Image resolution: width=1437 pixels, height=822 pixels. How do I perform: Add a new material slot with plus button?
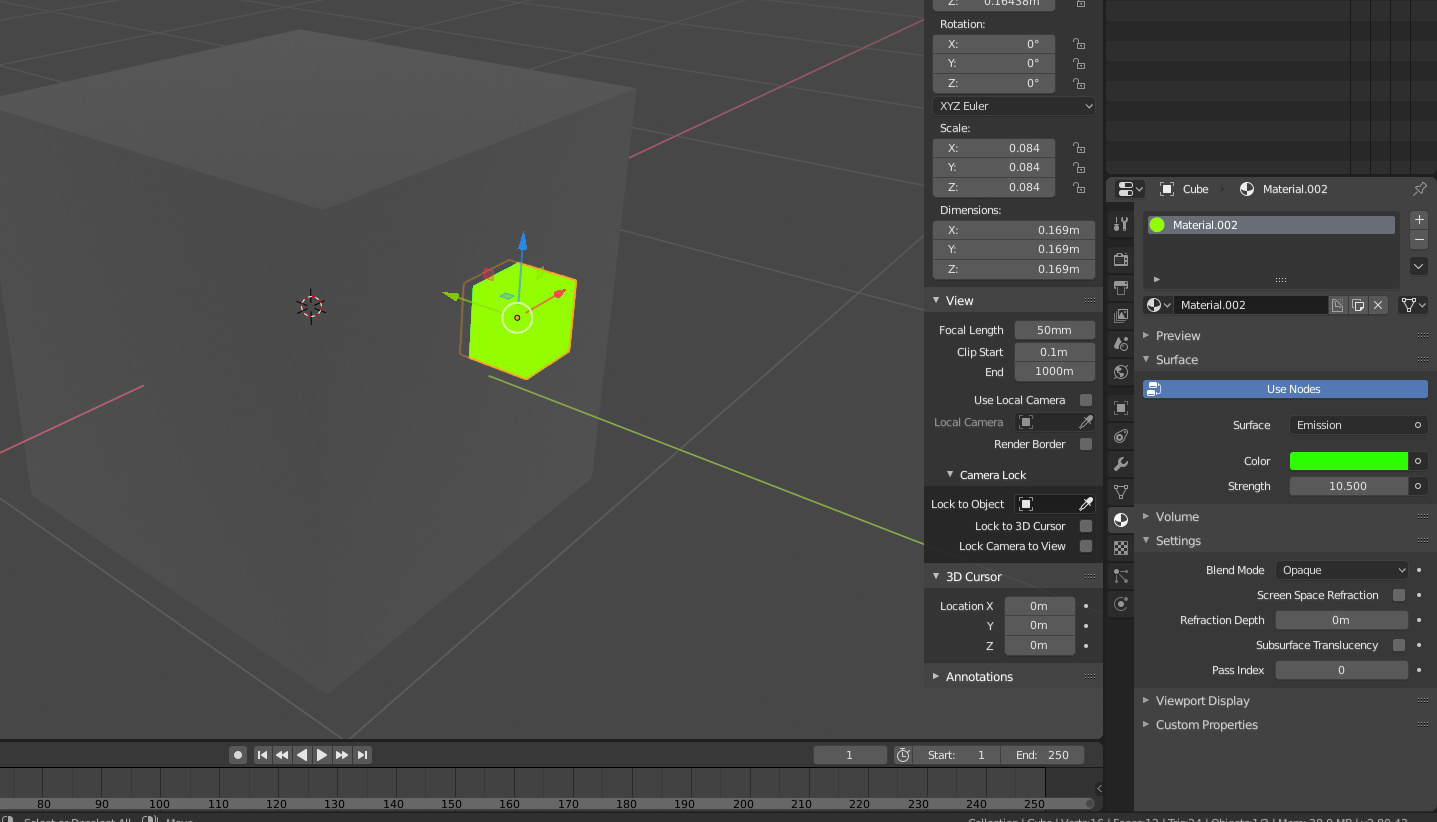[1418, 219]
